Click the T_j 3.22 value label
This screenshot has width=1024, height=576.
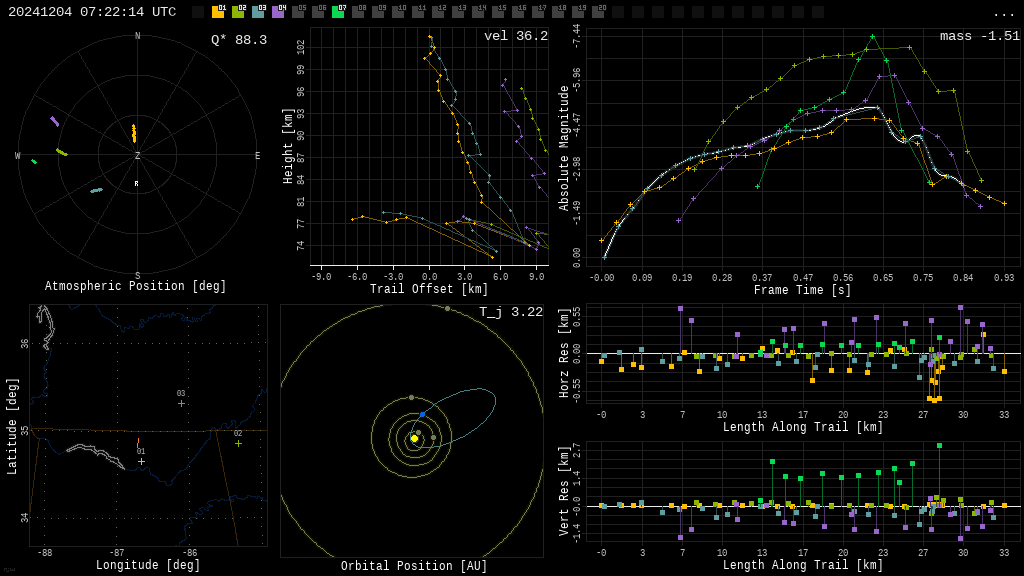[510, 312]
